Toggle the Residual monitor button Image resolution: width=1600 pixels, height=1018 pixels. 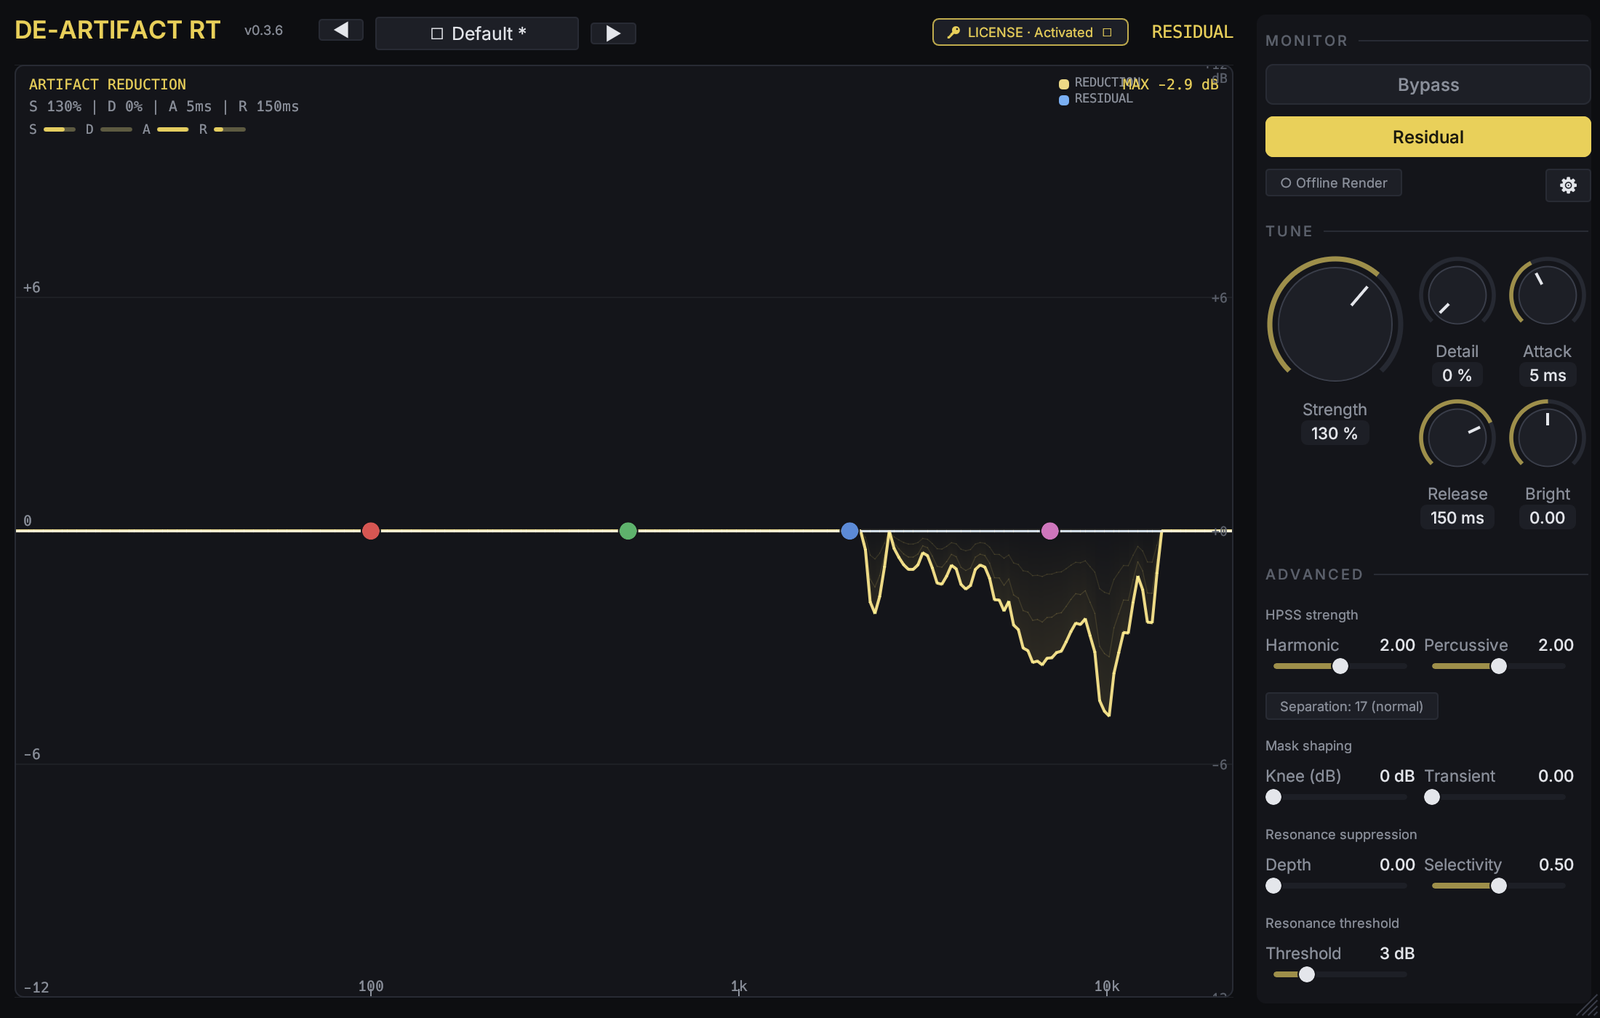(1427, 137)
